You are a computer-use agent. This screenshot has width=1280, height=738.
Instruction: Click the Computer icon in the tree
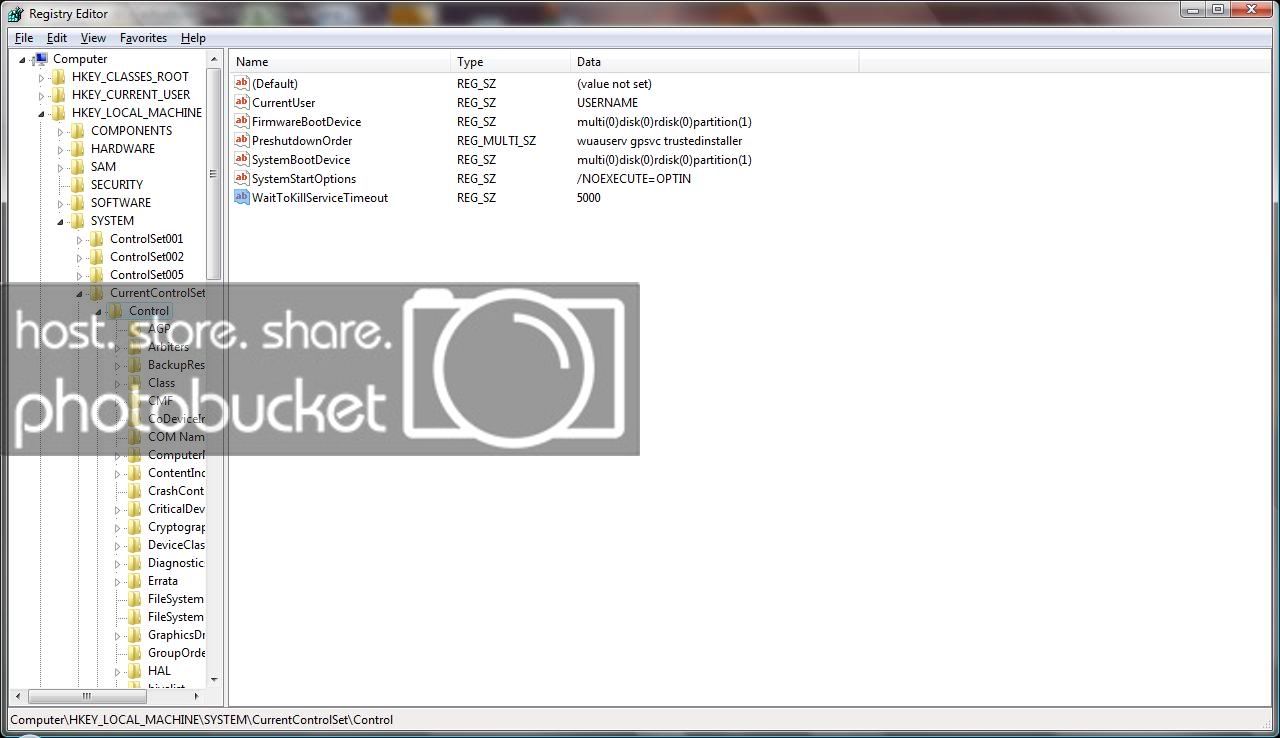tap(40, 59)
